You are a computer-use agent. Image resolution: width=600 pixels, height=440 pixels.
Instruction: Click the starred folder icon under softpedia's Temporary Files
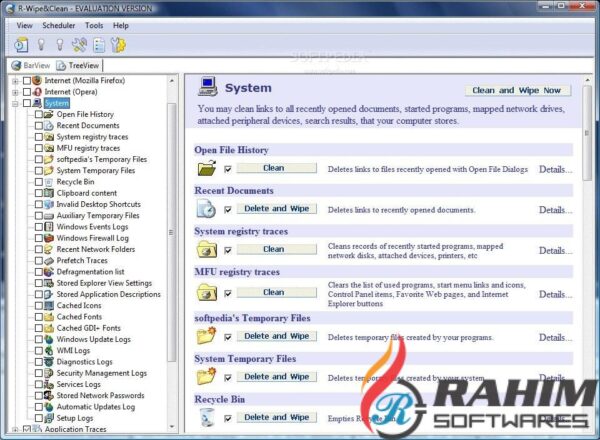(207, 336)
